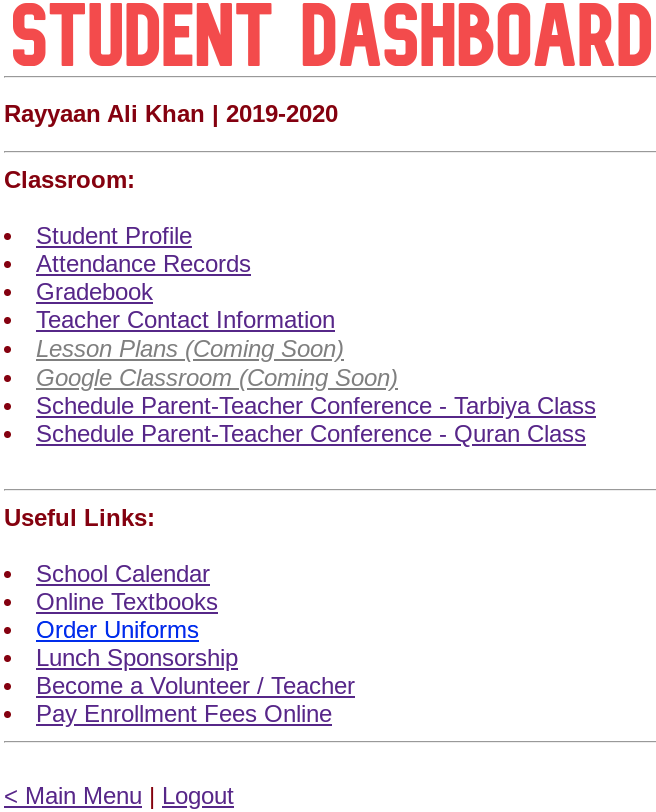656x812 pixels.
Task: Click Teacher Contact Information
Action: [185, 320]
